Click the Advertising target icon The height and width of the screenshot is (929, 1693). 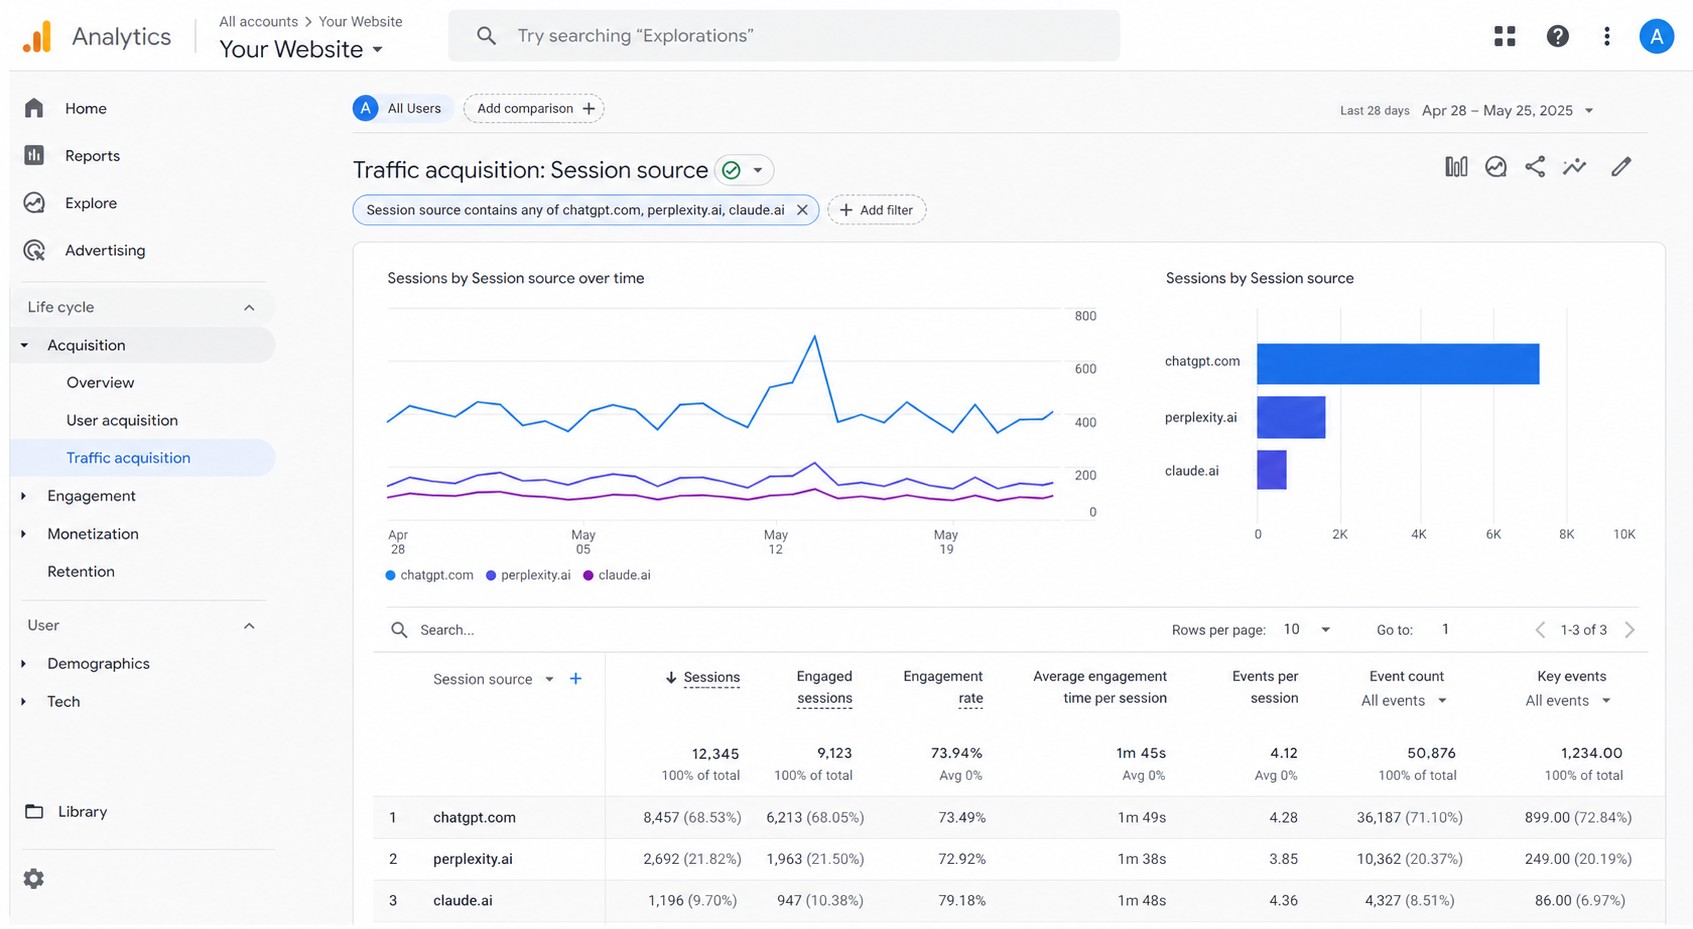pos(34,250)
